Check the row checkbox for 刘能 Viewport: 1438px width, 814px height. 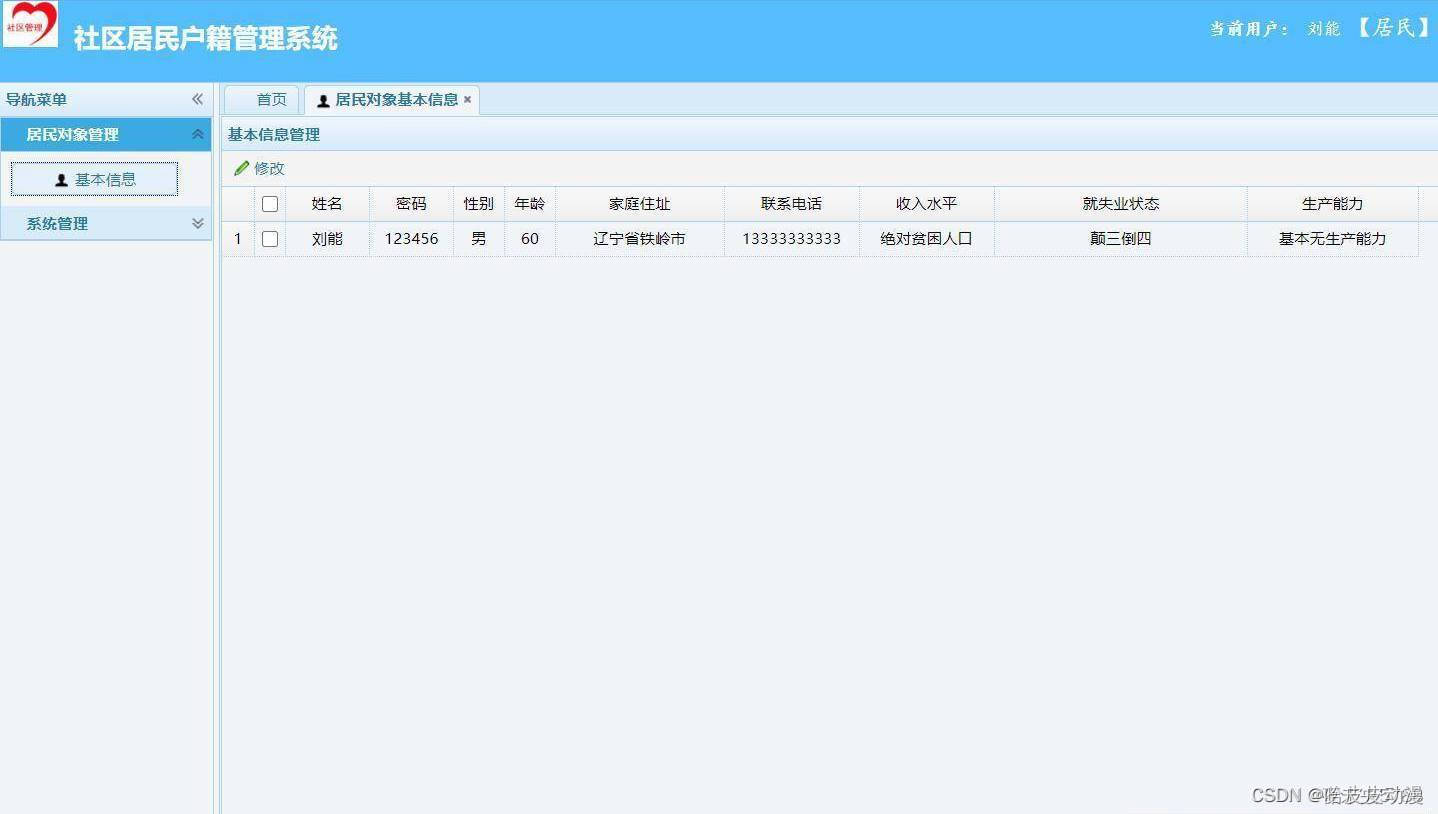click(x=270, y=239)
